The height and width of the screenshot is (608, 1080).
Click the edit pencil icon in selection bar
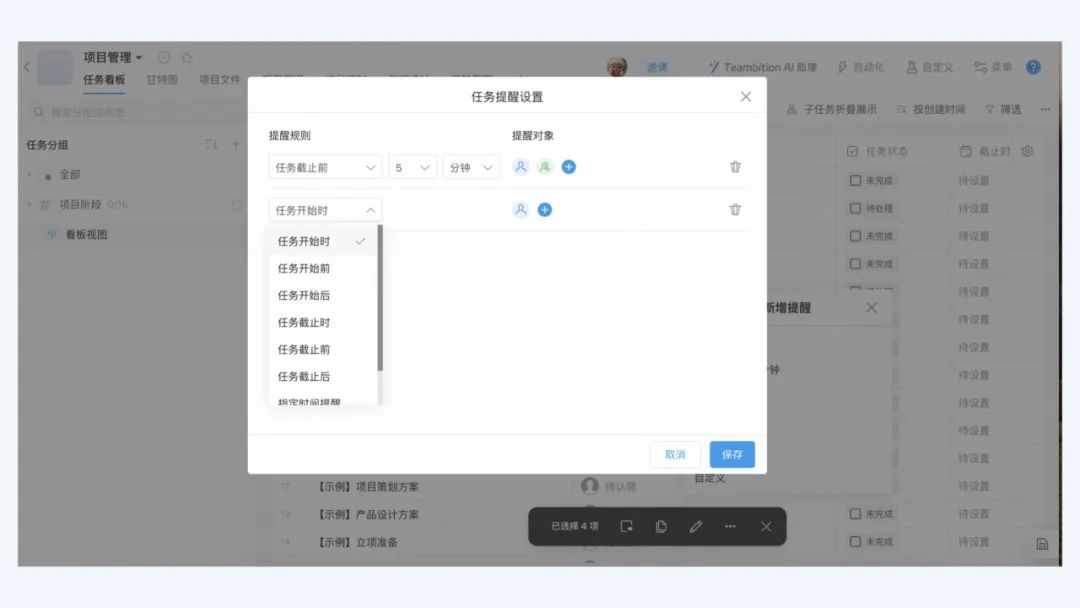click(696, 527)
